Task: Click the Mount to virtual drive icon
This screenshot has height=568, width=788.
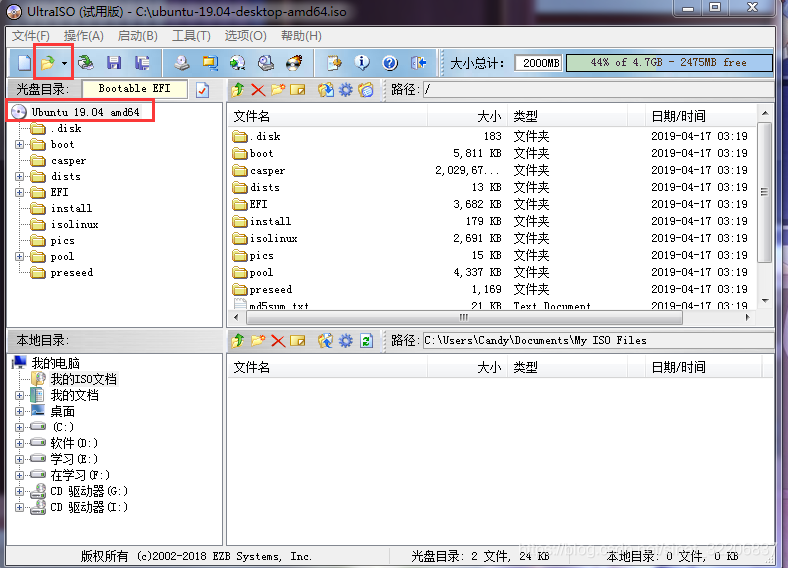Action: click(x=238, y=63)
